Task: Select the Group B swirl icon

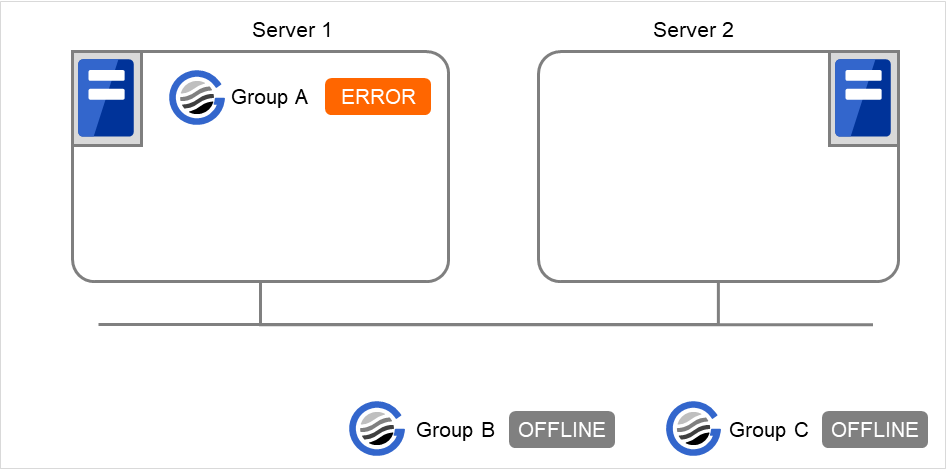Action: pos(376,430)
